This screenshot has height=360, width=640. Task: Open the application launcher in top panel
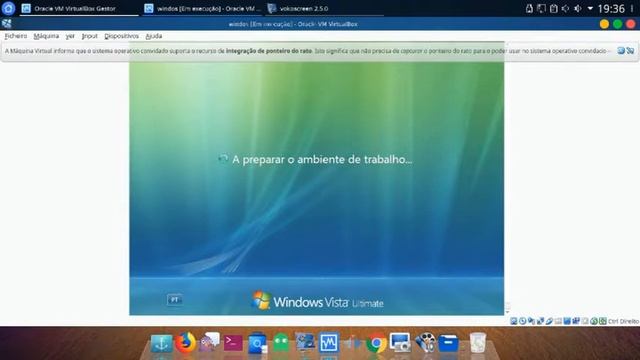click(x=8, y=8)
